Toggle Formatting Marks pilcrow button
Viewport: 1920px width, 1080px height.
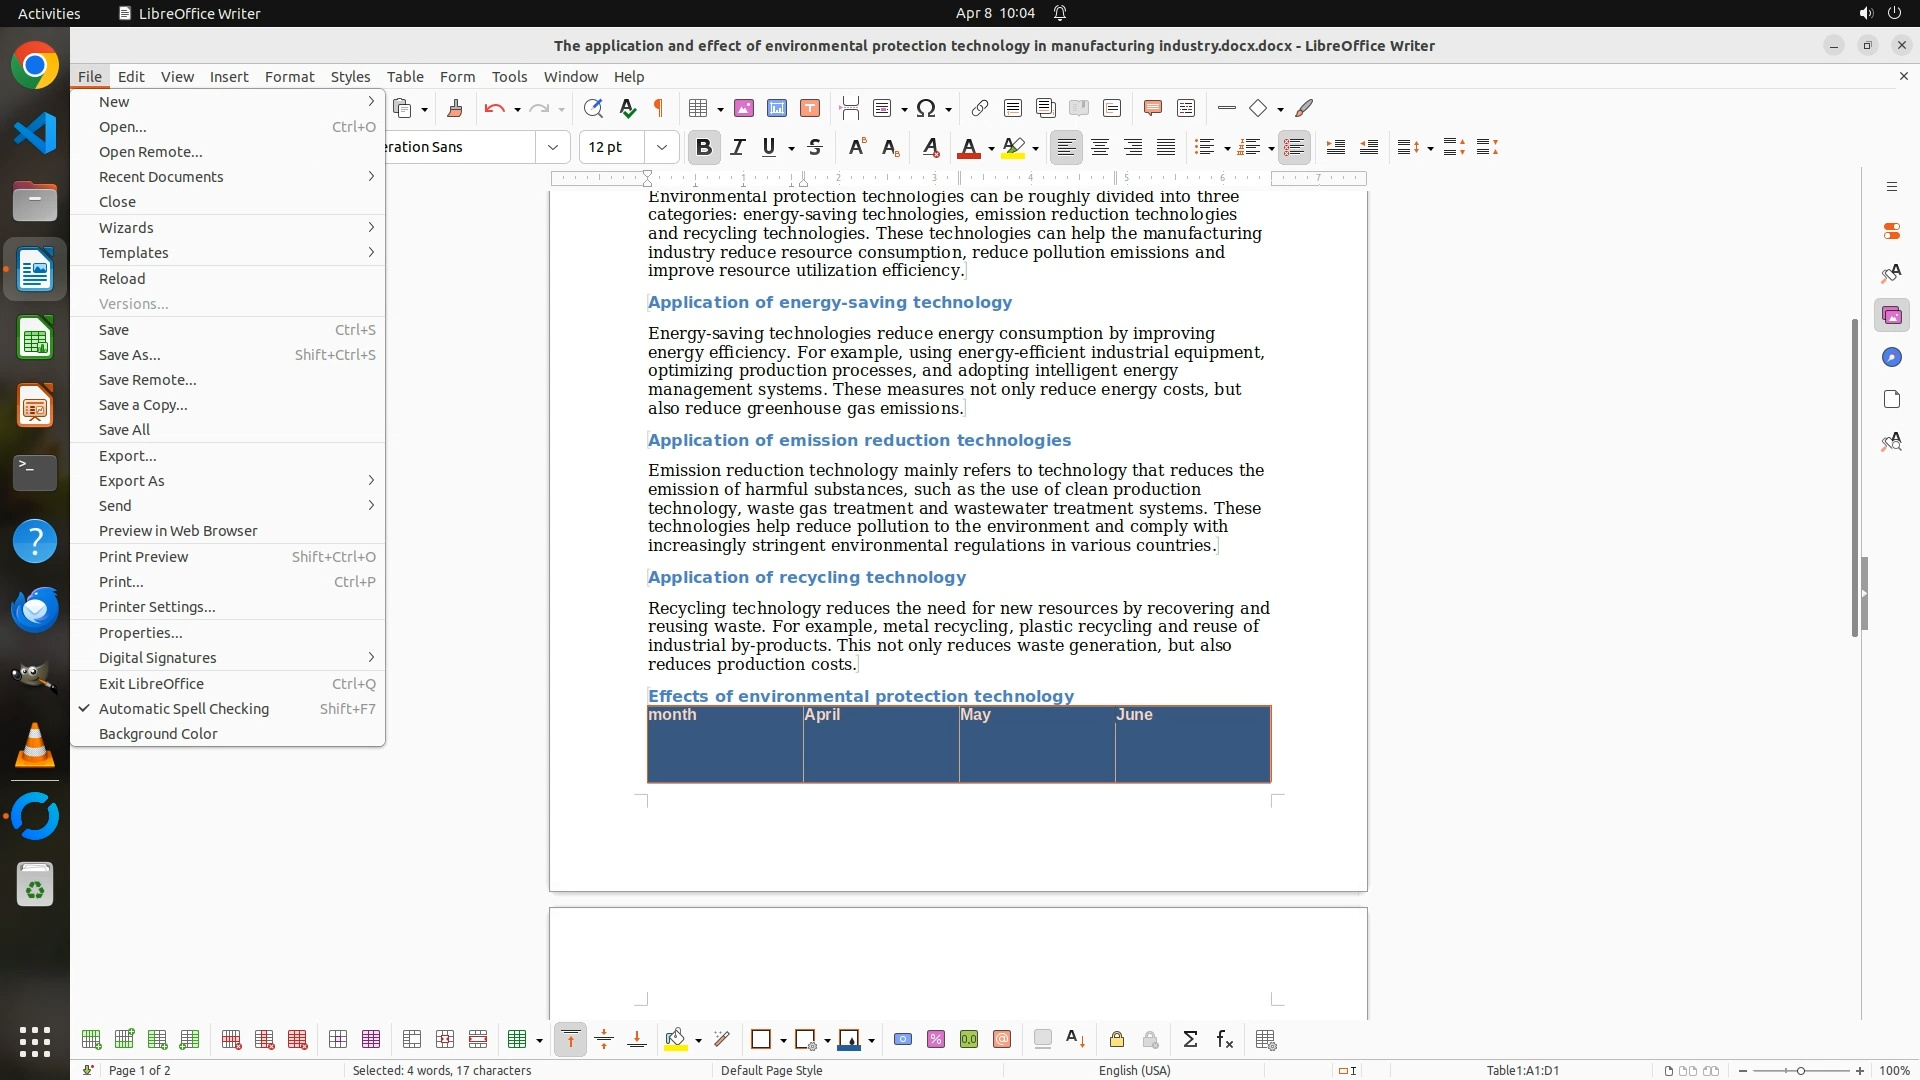click(x=659, y=108)
